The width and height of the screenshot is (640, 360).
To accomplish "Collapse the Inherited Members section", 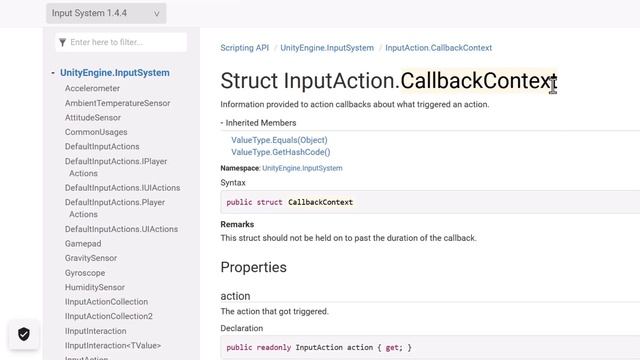I will 222,123.
